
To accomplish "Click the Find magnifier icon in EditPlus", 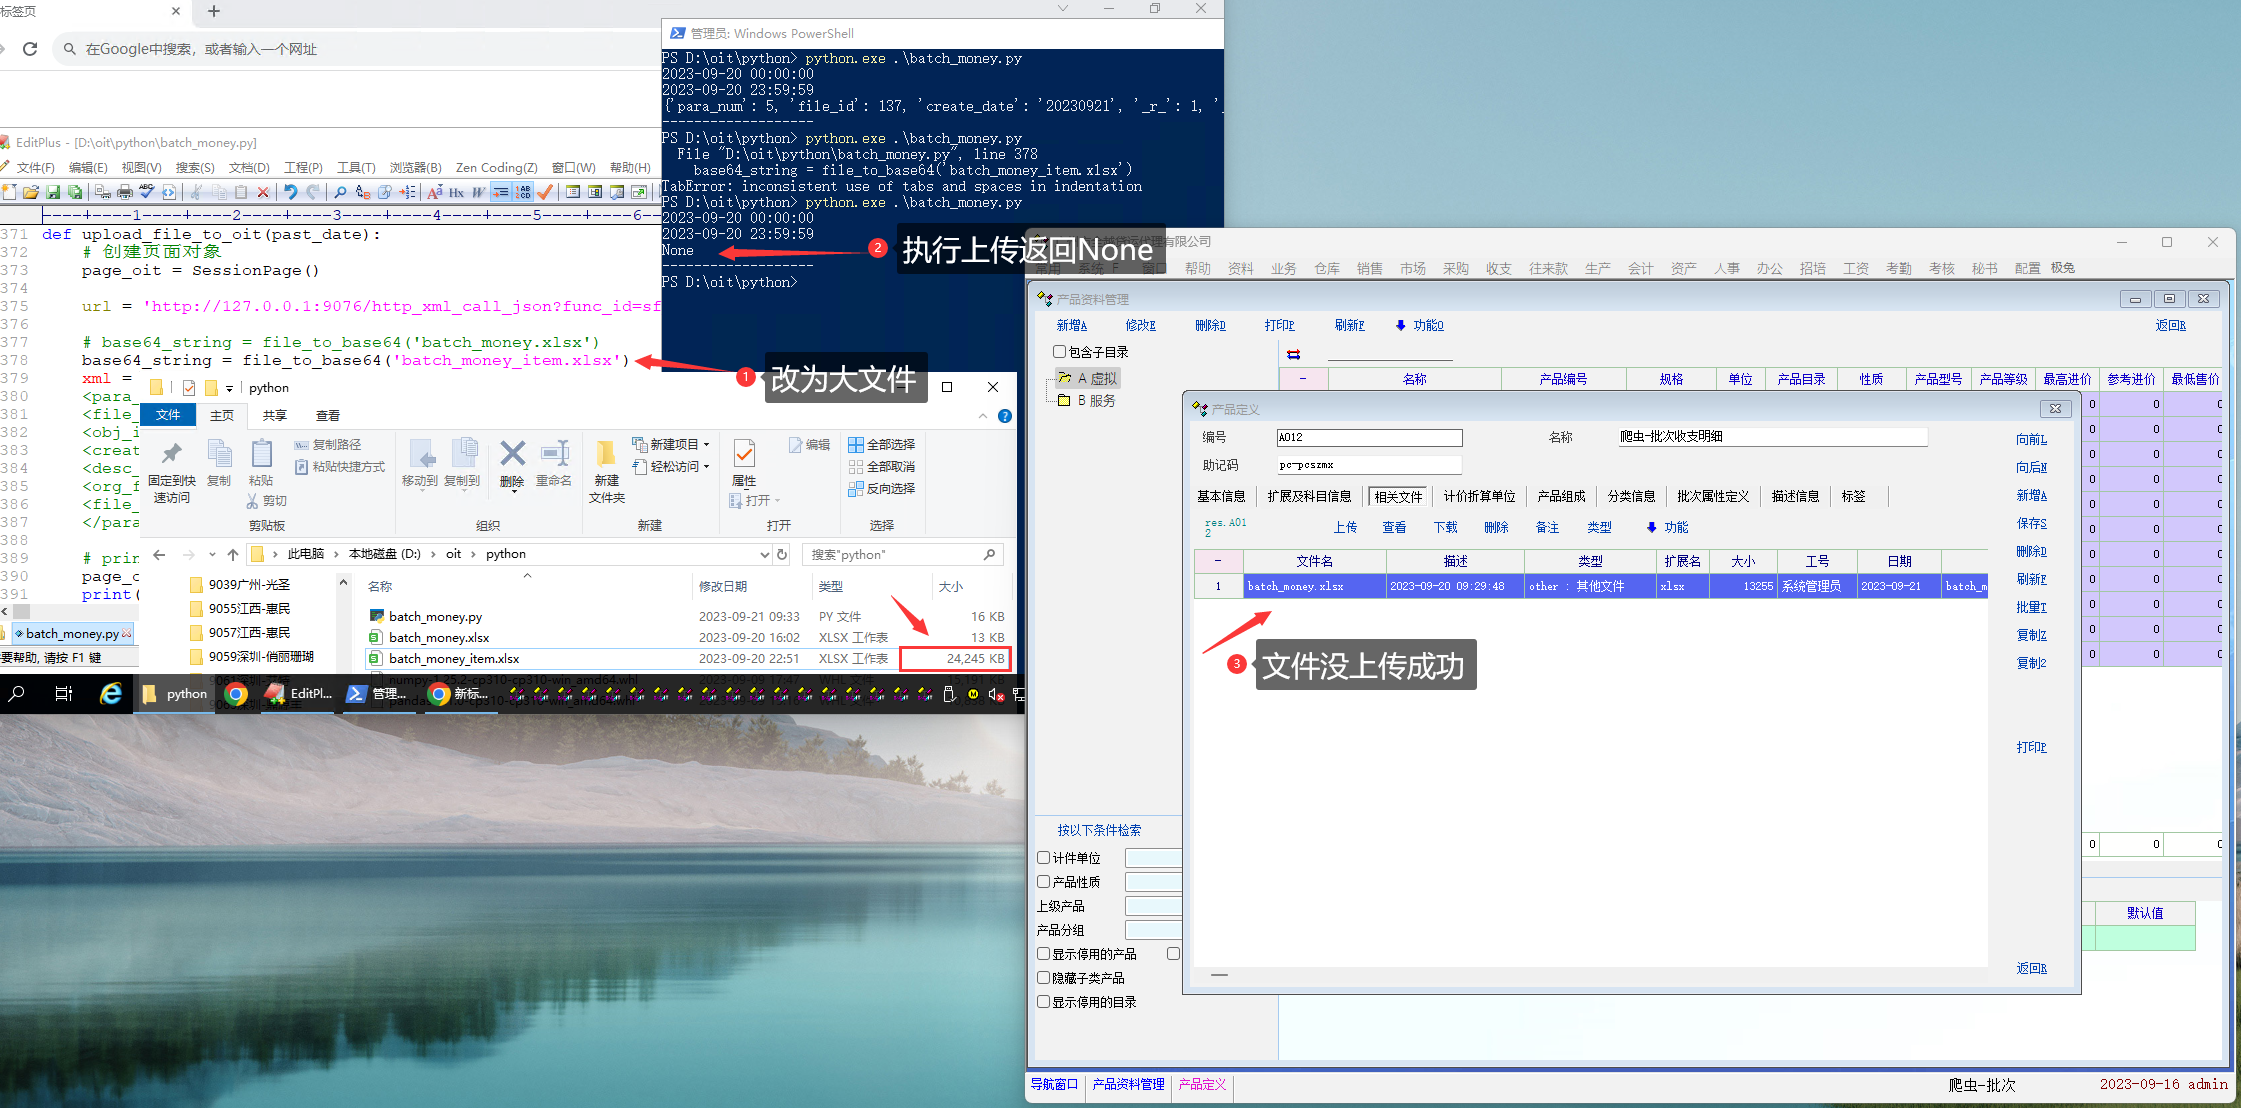I will [340, 192].
